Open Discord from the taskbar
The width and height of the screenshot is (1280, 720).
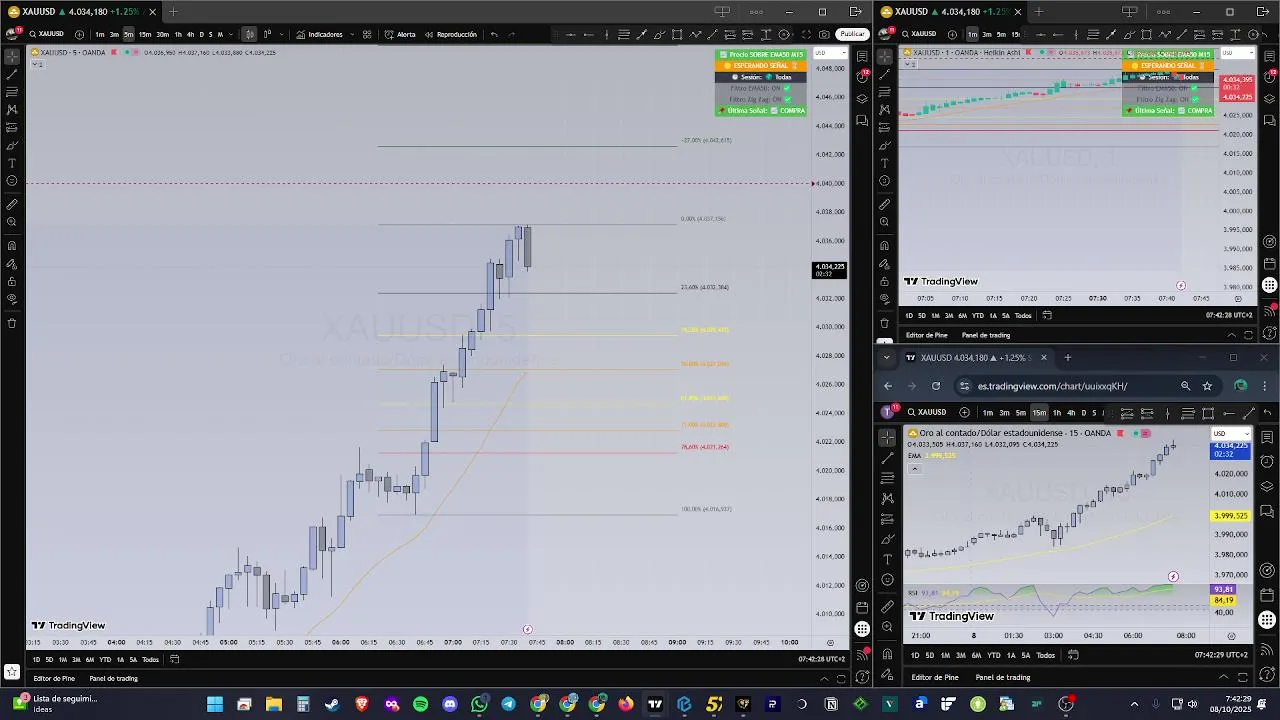450,704
